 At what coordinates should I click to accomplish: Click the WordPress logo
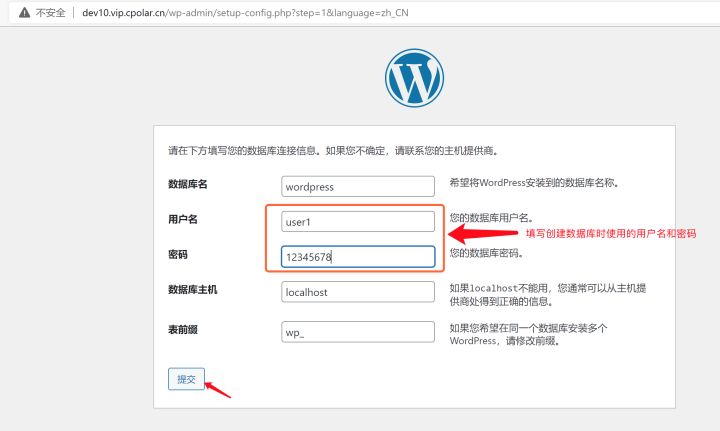coord(414,78)
